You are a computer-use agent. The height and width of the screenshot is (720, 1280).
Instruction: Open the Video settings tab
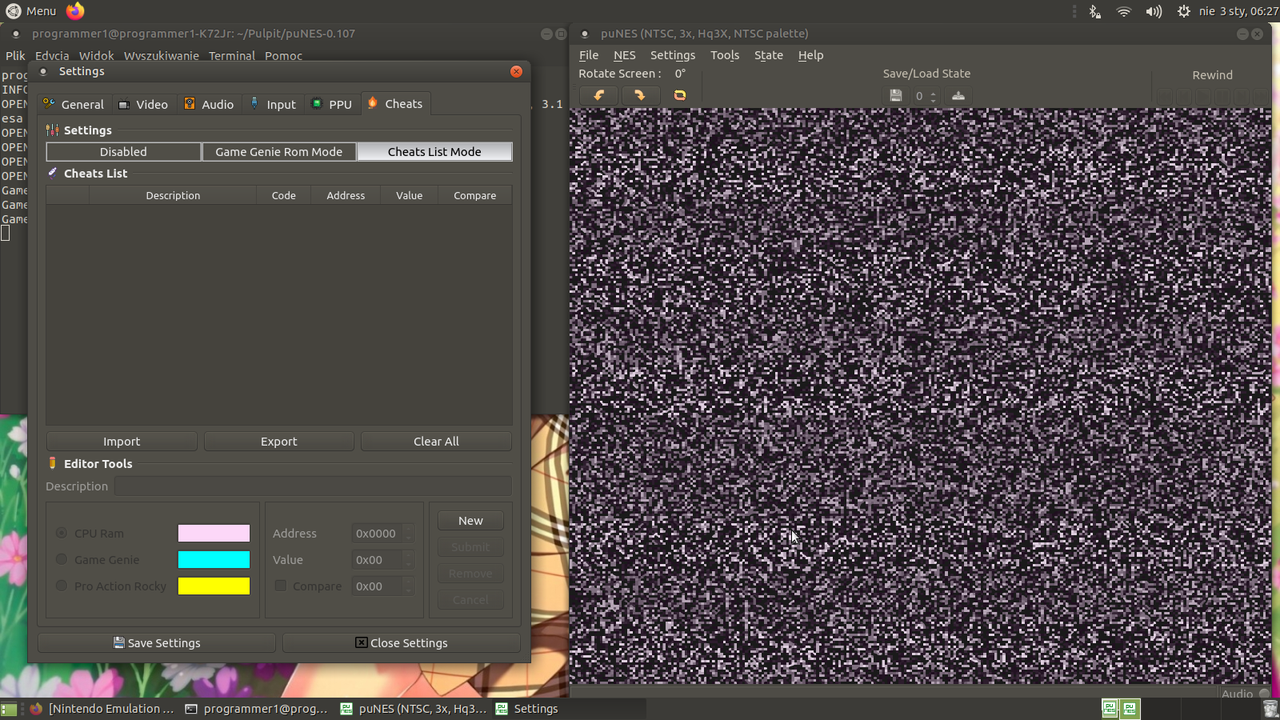(x=143, y=104)
